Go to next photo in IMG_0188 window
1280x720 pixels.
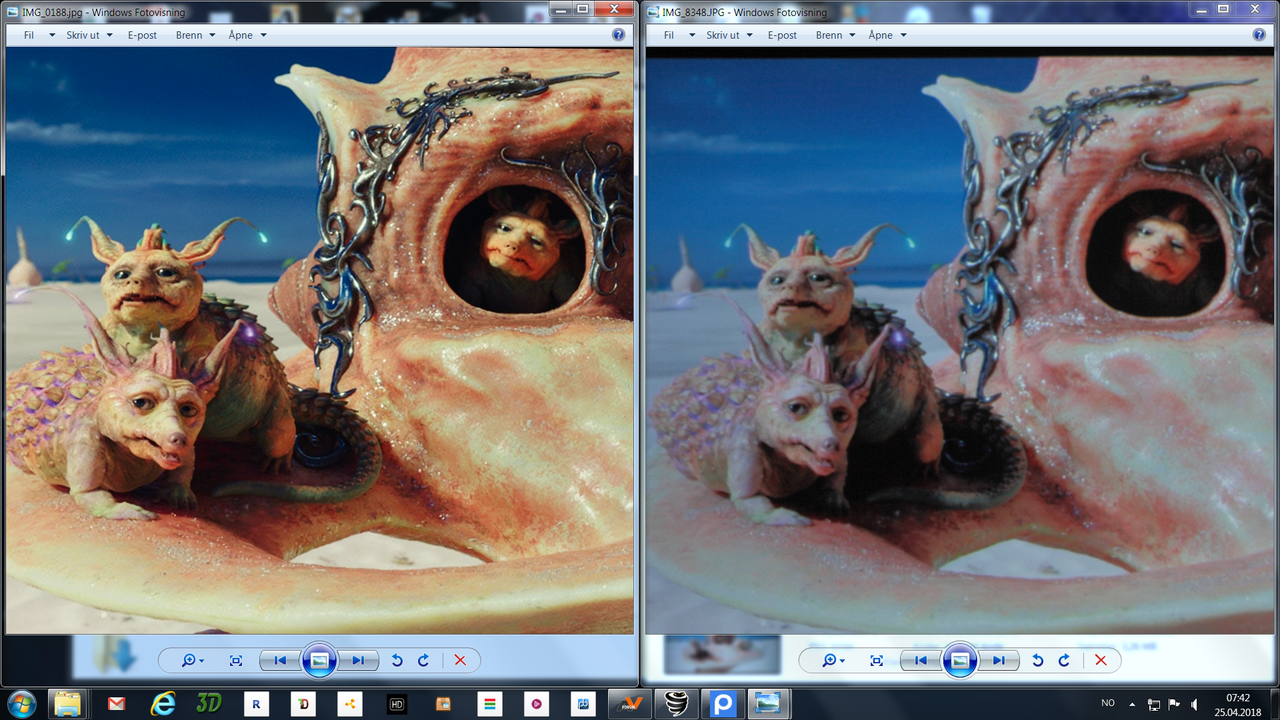coord(357,660)
